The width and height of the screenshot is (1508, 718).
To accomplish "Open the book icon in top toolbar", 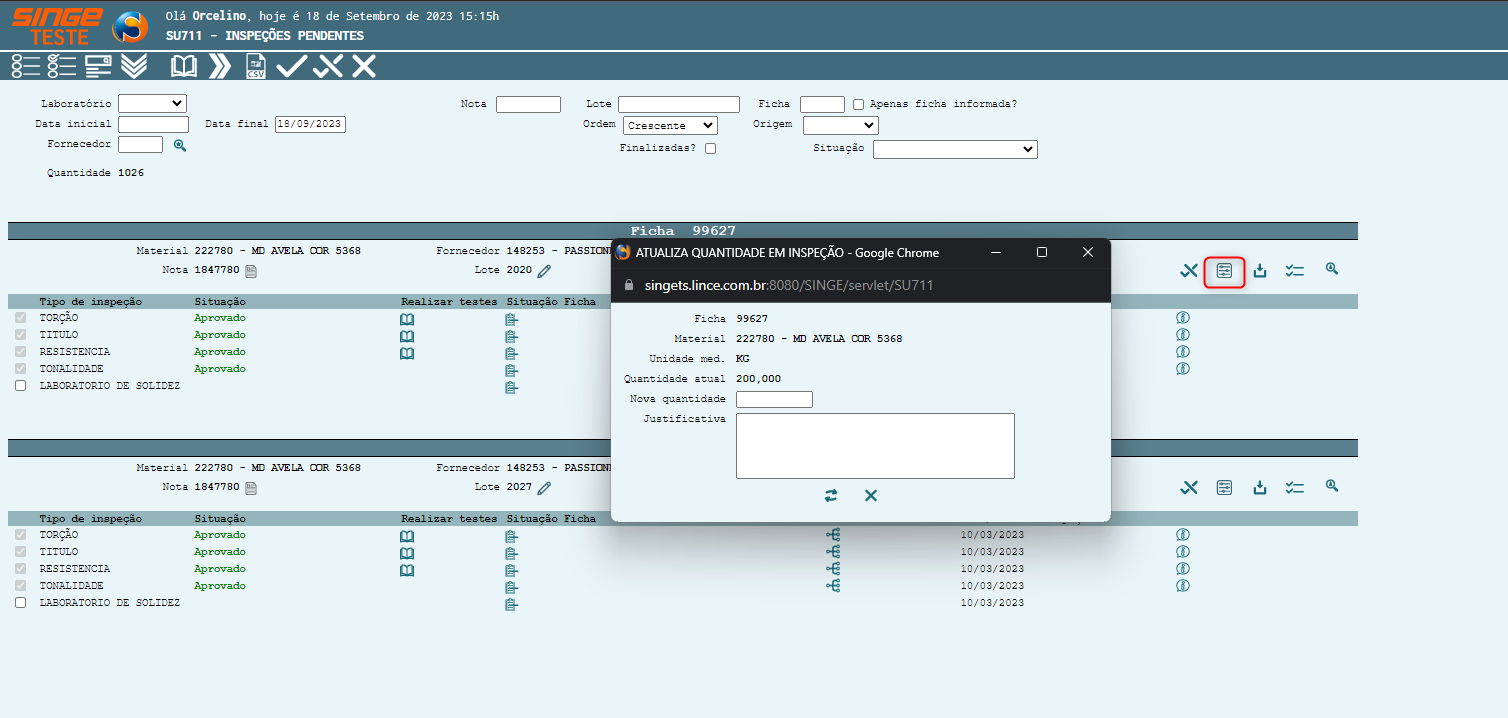I will coord(184,67).
